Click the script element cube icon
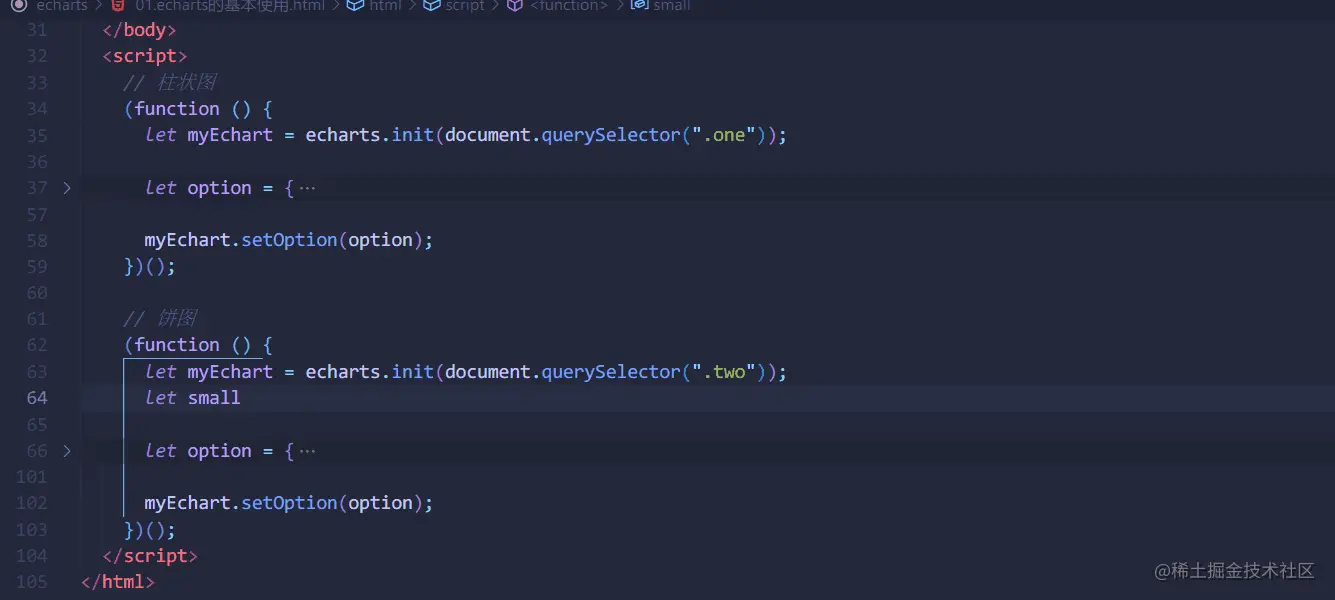This screenshot has width=1335, height=600. tap(432, 5)
